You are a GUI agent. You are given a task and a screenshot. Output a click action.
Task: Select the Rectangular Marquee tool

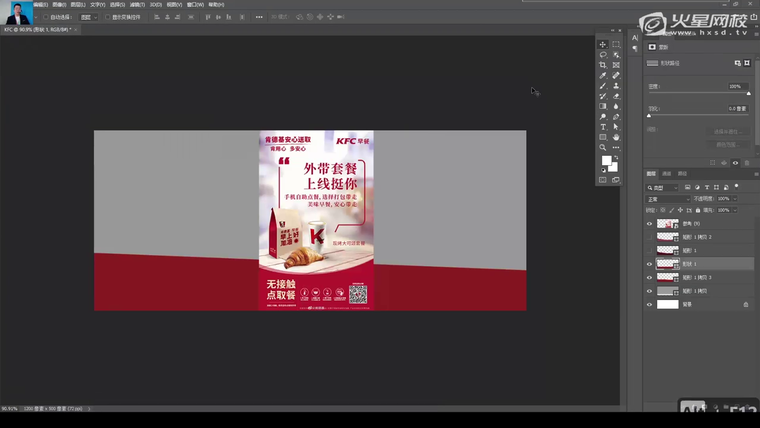[x=616, y=45]
